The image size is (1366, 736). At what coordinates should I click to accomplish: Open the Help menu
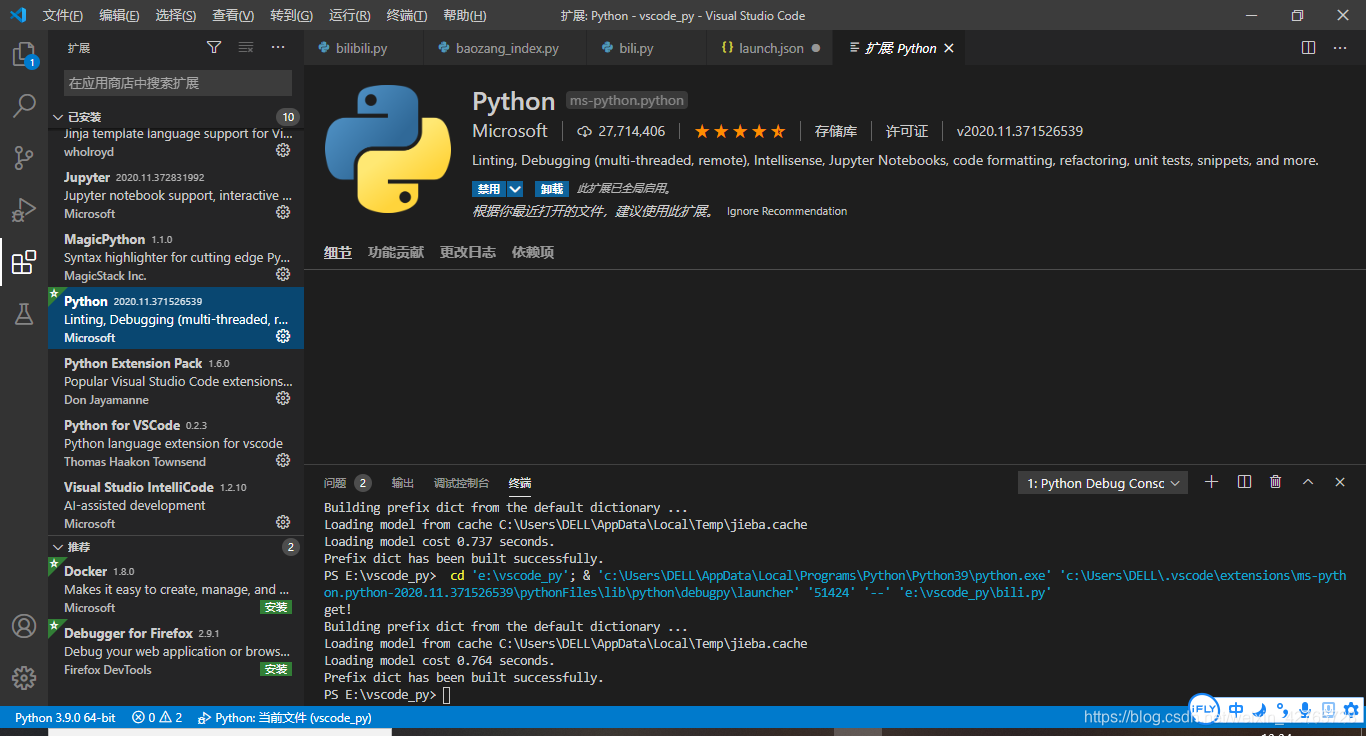(464, 15)
